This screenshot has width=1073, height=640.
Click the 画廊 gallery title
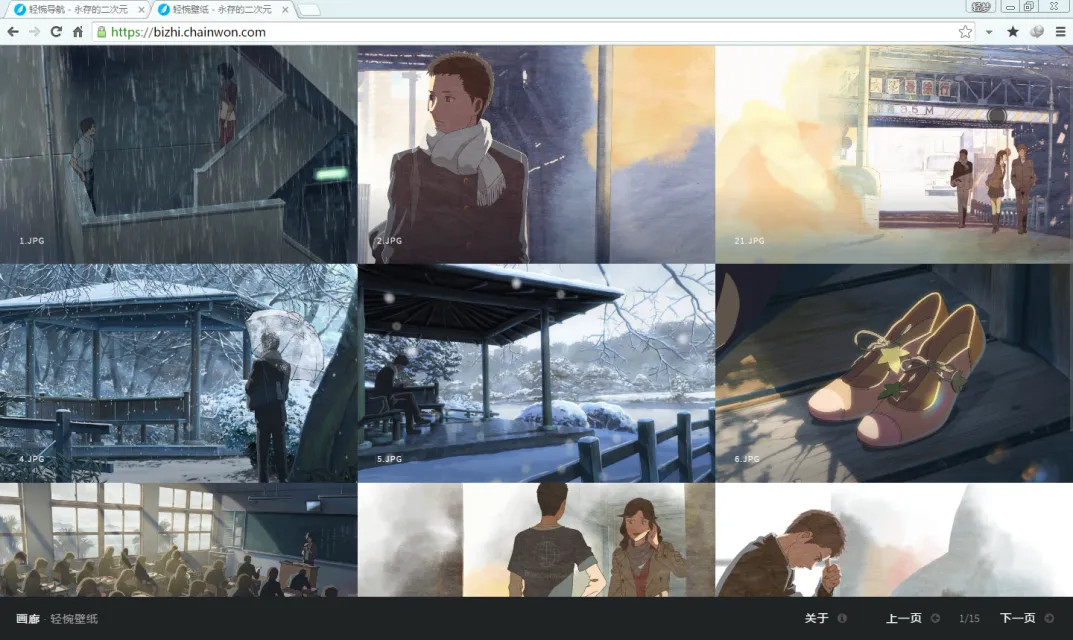[28, 619]
